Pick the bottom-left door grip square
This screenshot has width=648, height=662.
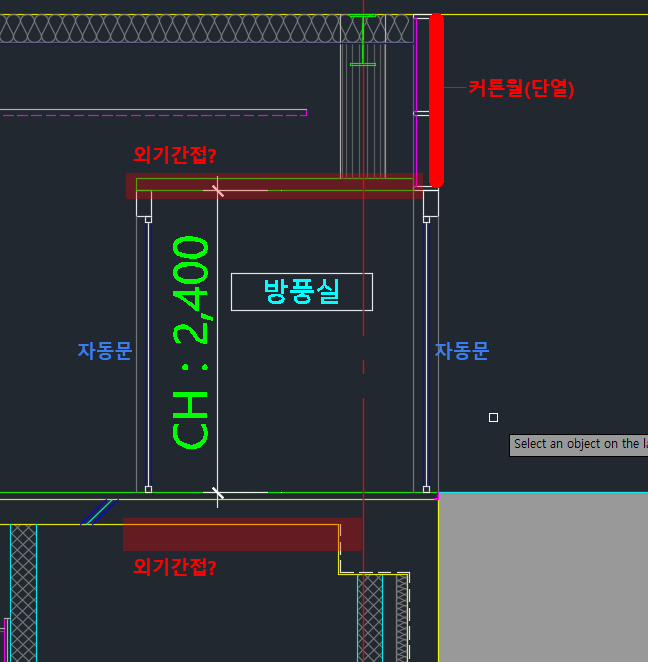click(x=148, y=489)
